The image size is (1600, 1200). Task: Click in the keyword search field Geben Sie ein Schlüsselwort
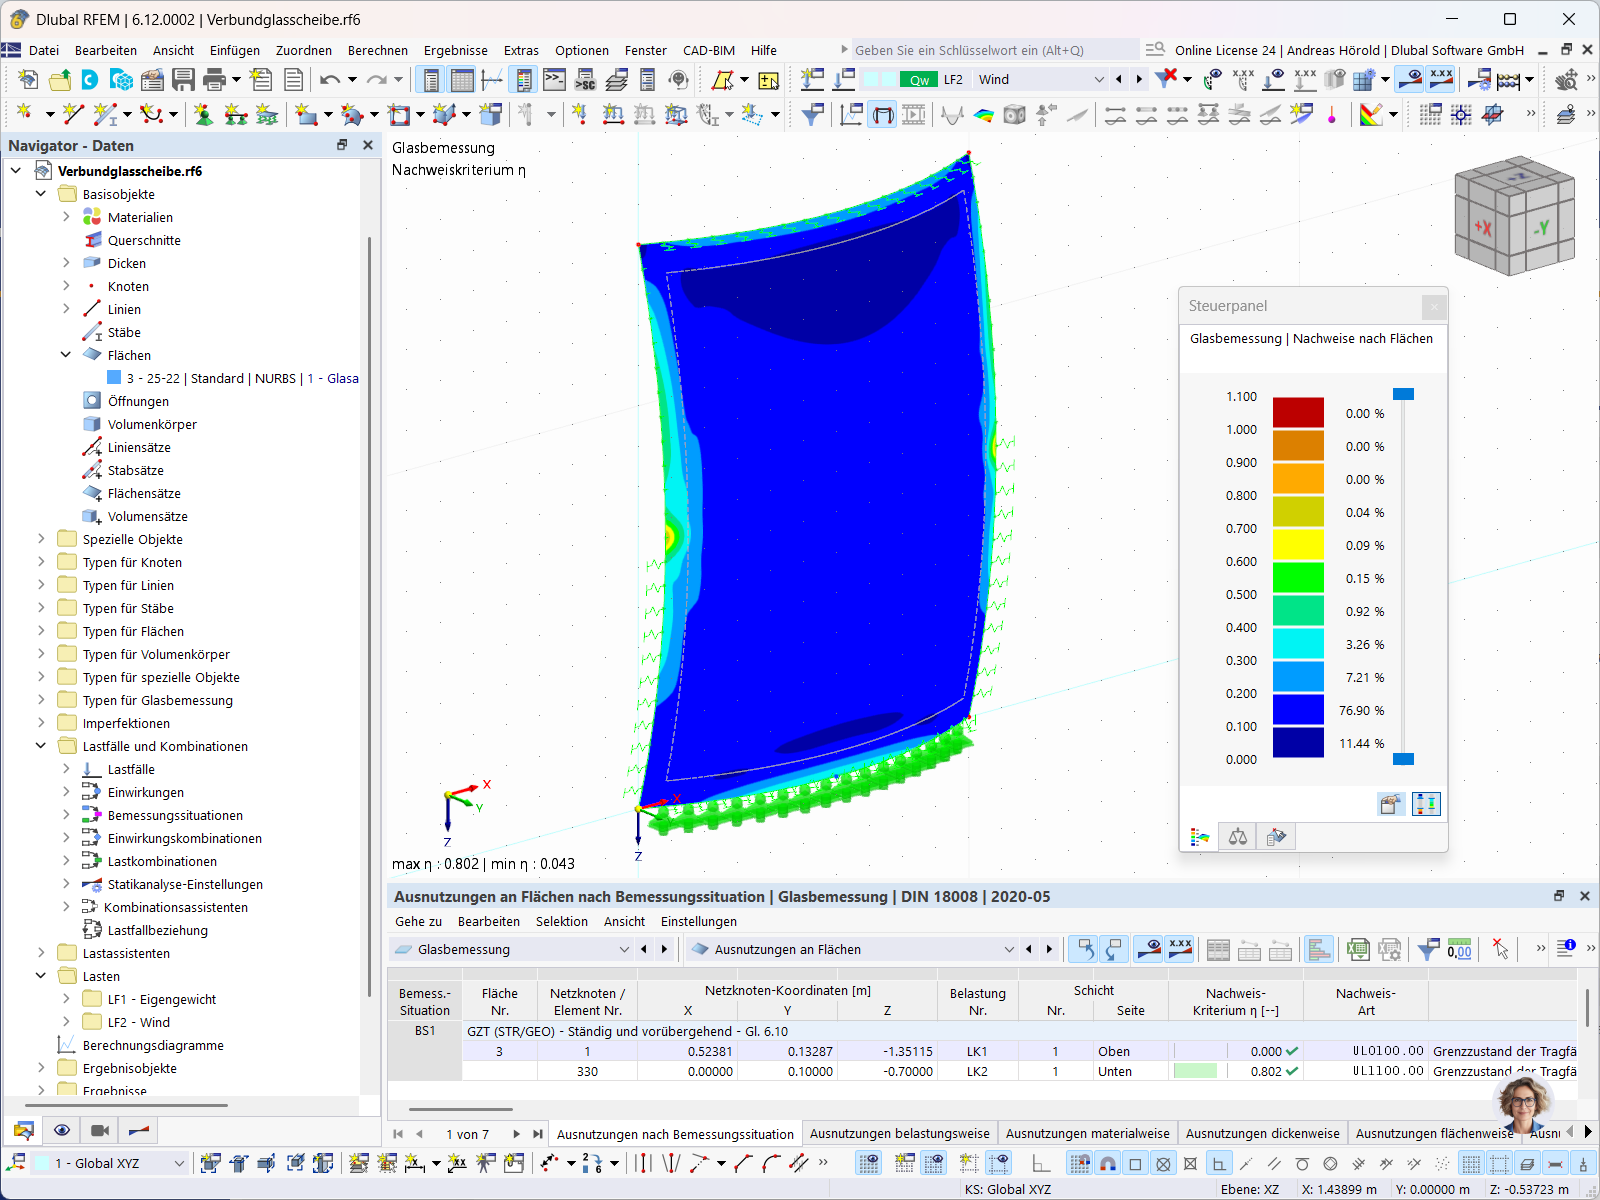pyautogui.click(x=990, y=49)
